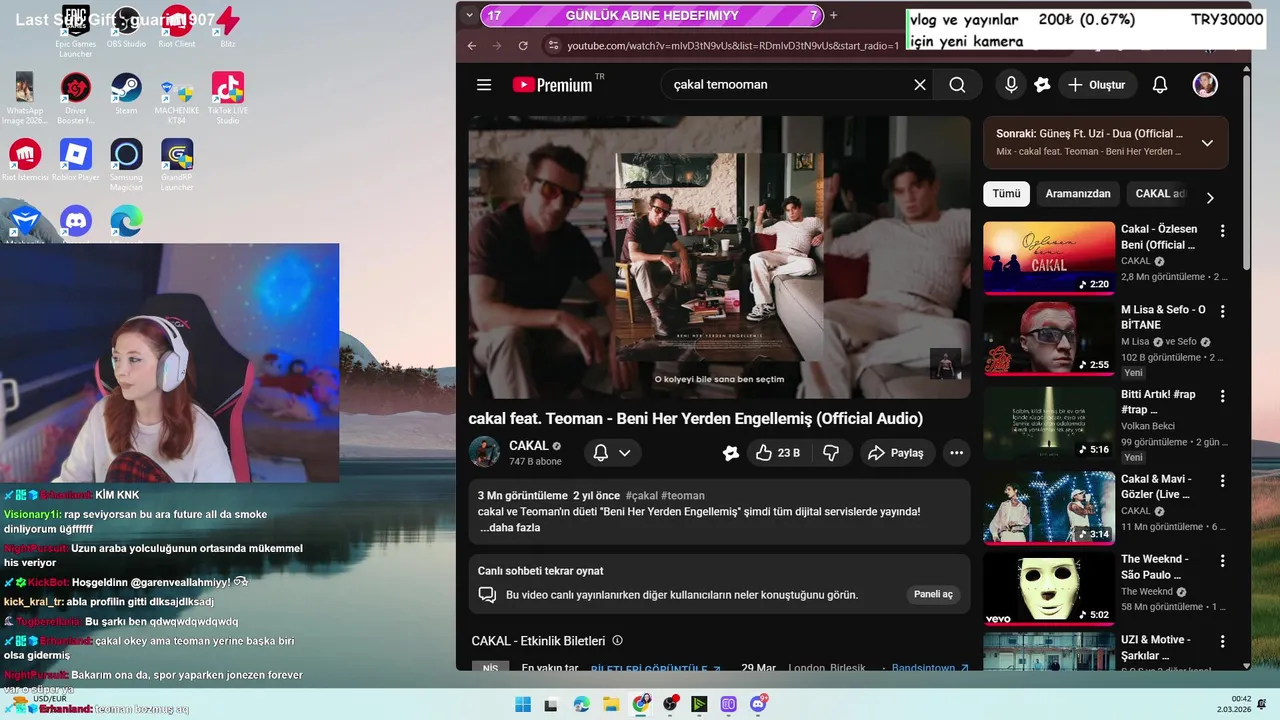The image size is (1280, 720).
Task: Open The Weeknd - São Paulo video title
Action: [1155, 567]
